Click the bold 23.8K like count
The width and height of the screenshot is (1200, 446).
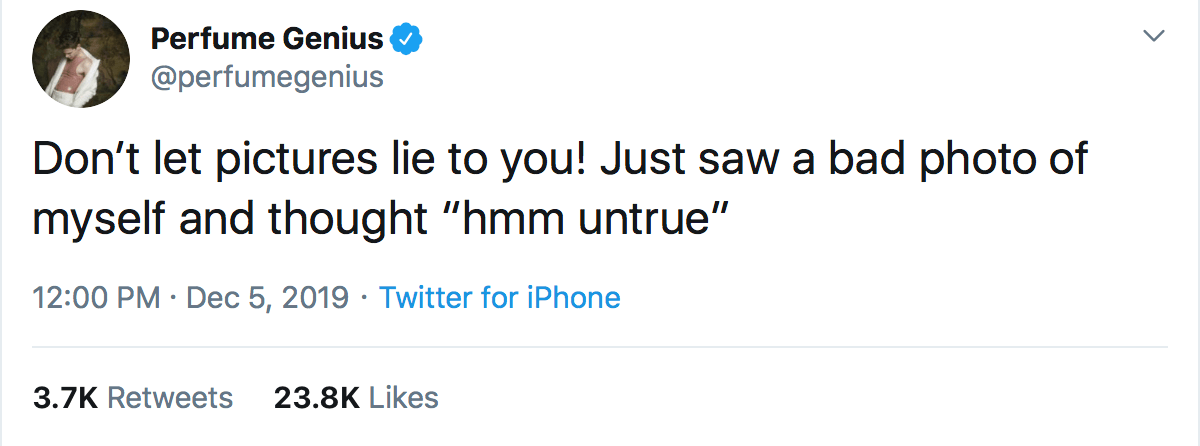click(316, 398)
